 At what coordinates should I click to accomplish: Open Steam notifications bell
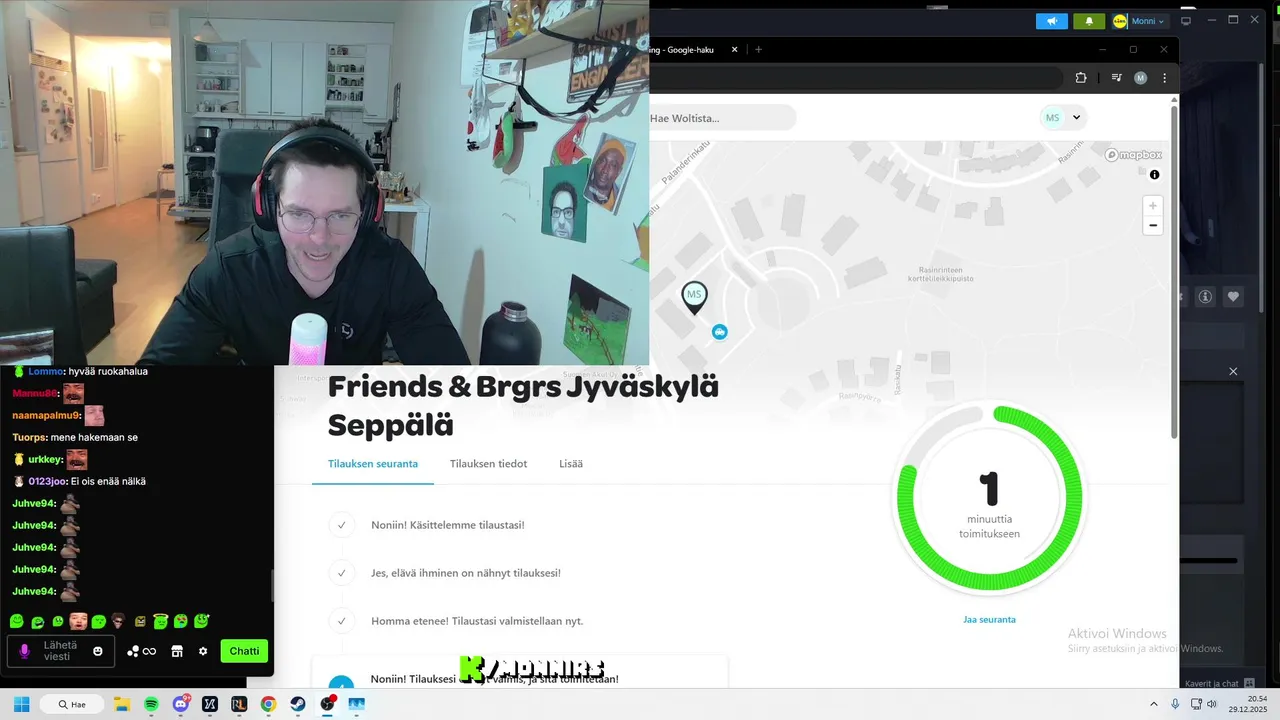point(1089,21)
